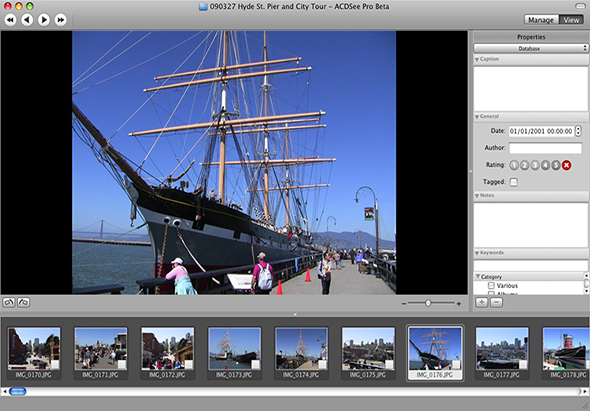Tag IMG_0175.JPG thumbnail checkbox
Screen dimensions: 590x411
pos(389,364)
